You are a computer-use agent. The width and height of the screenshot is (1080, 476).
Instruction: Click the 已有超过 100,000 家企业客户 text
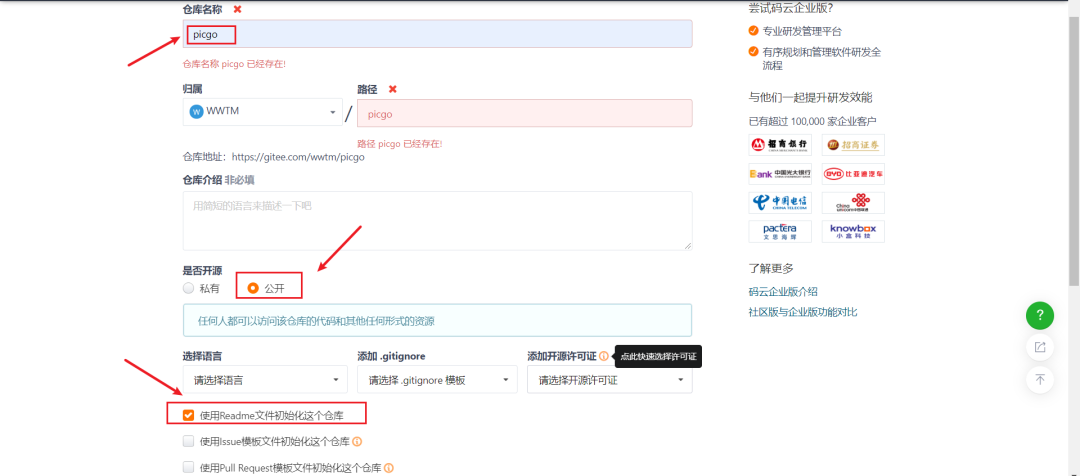(813, 121)
